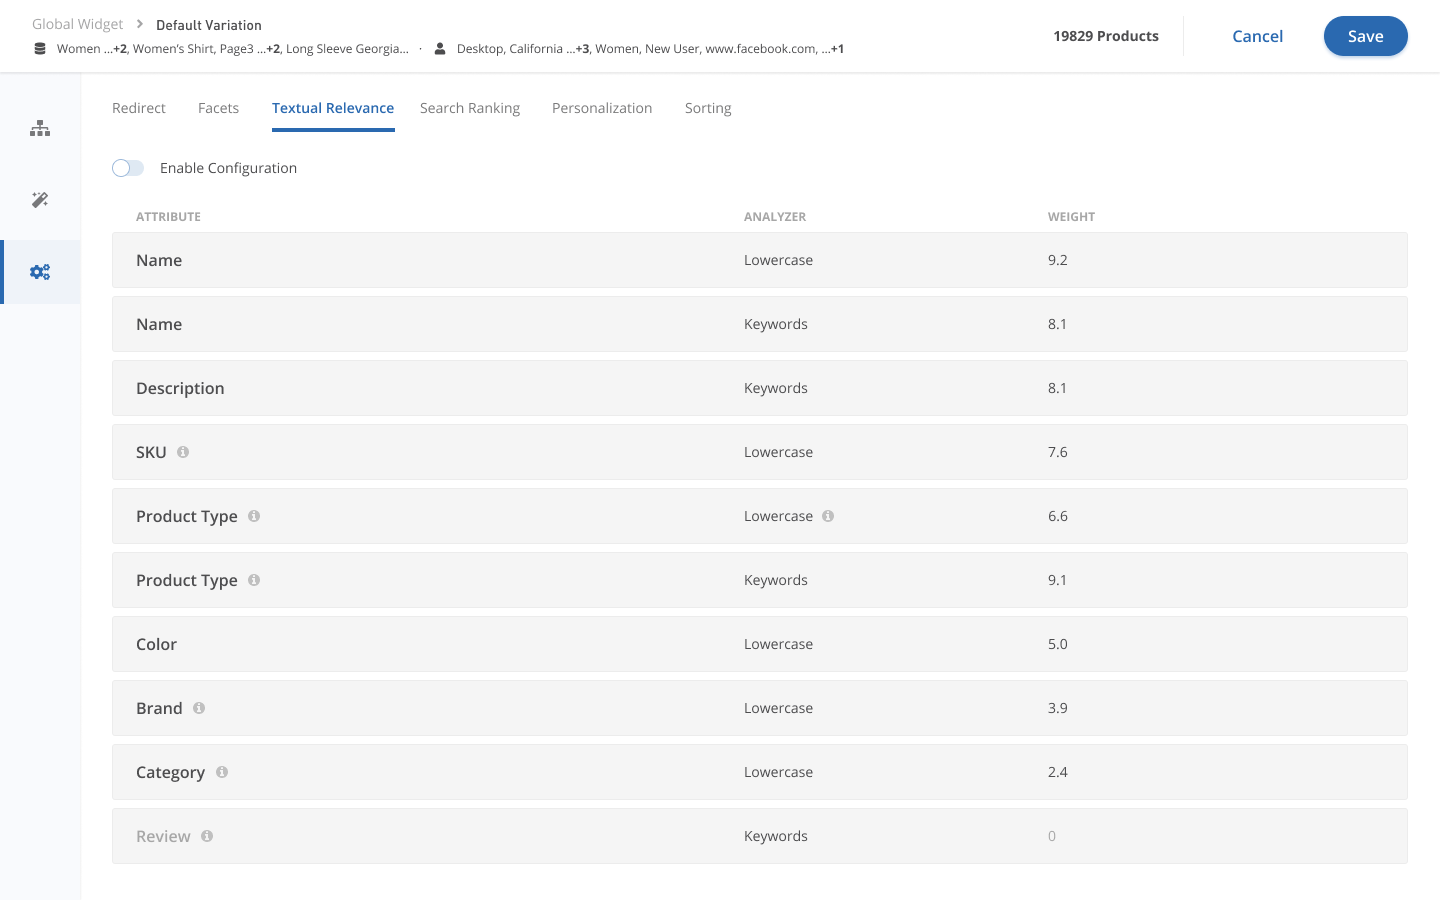Click the info icon next to Brand
This screenshot has height=900, width=1440.
pyautogui.click(x=199, y=708)
